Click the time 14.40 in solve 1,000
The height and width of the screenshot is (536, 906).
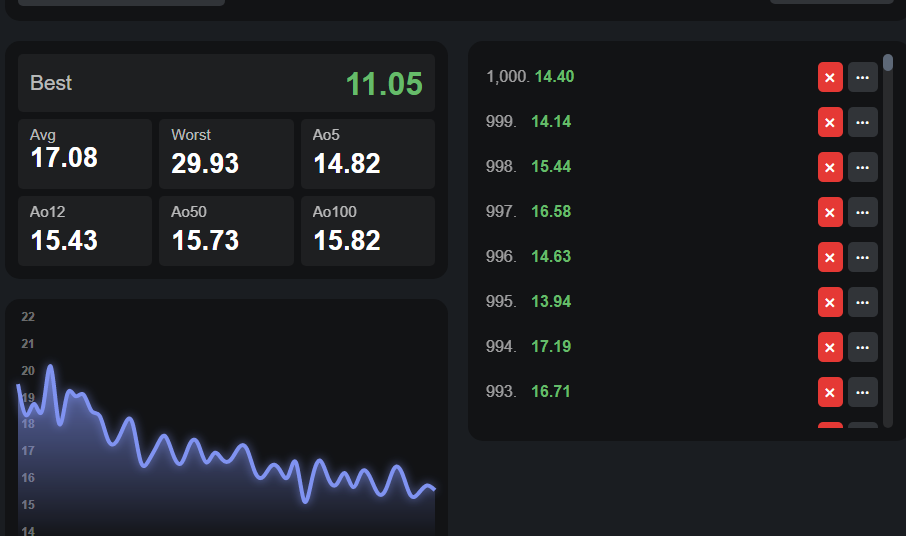click(554, 76)
